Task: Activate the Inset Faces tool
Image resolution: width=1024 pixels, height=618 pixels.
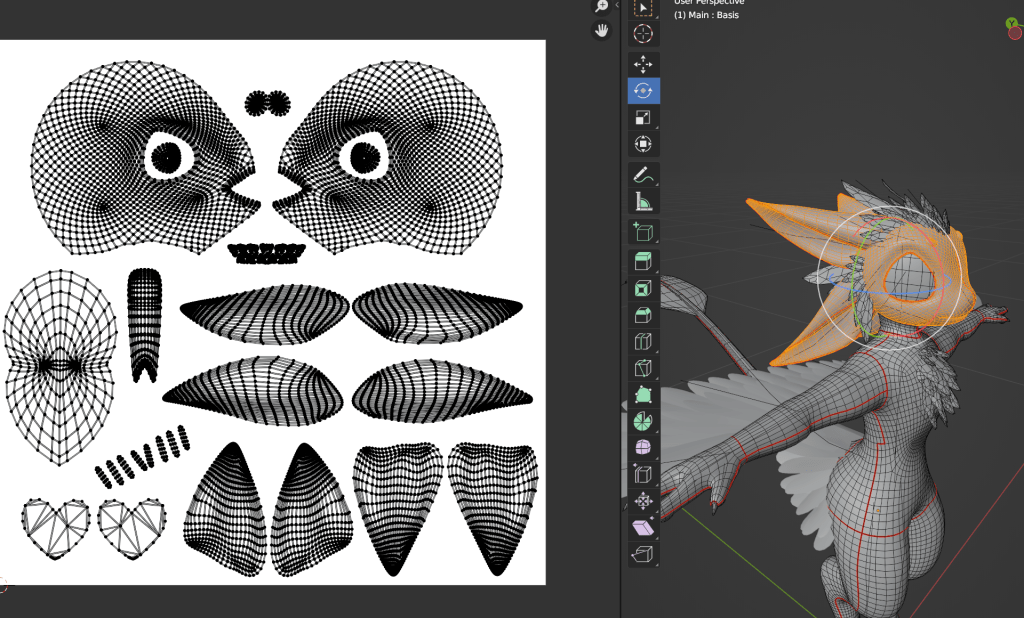Action: (643, 289)
